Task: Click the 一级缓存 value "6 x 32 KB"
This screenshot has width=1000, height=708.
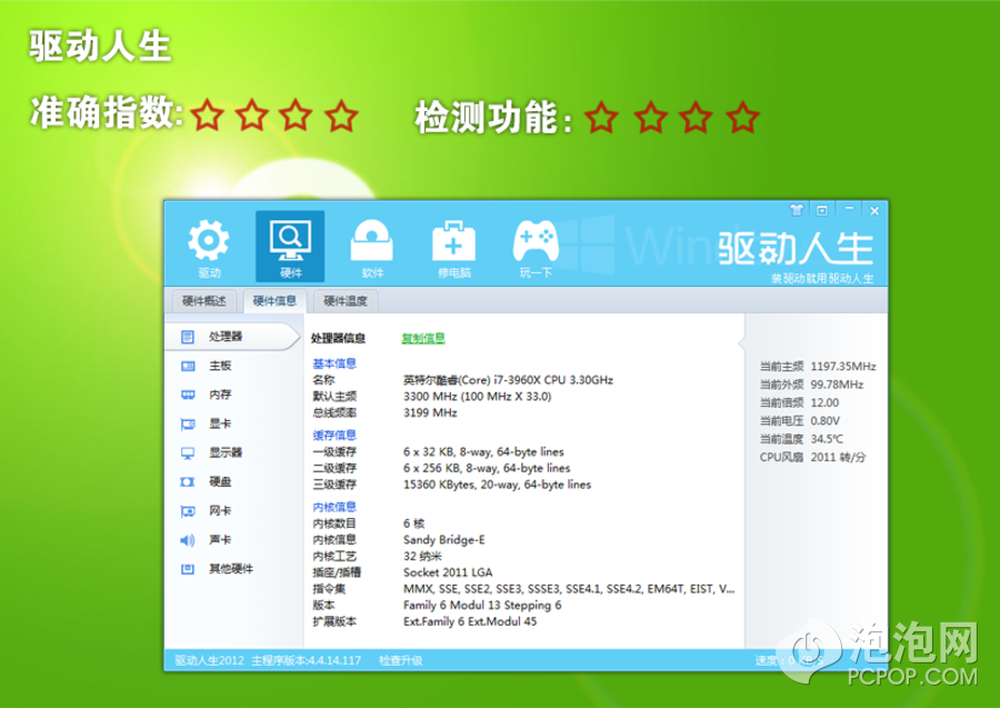Action: pyautogui.click(x=428, y=452)
